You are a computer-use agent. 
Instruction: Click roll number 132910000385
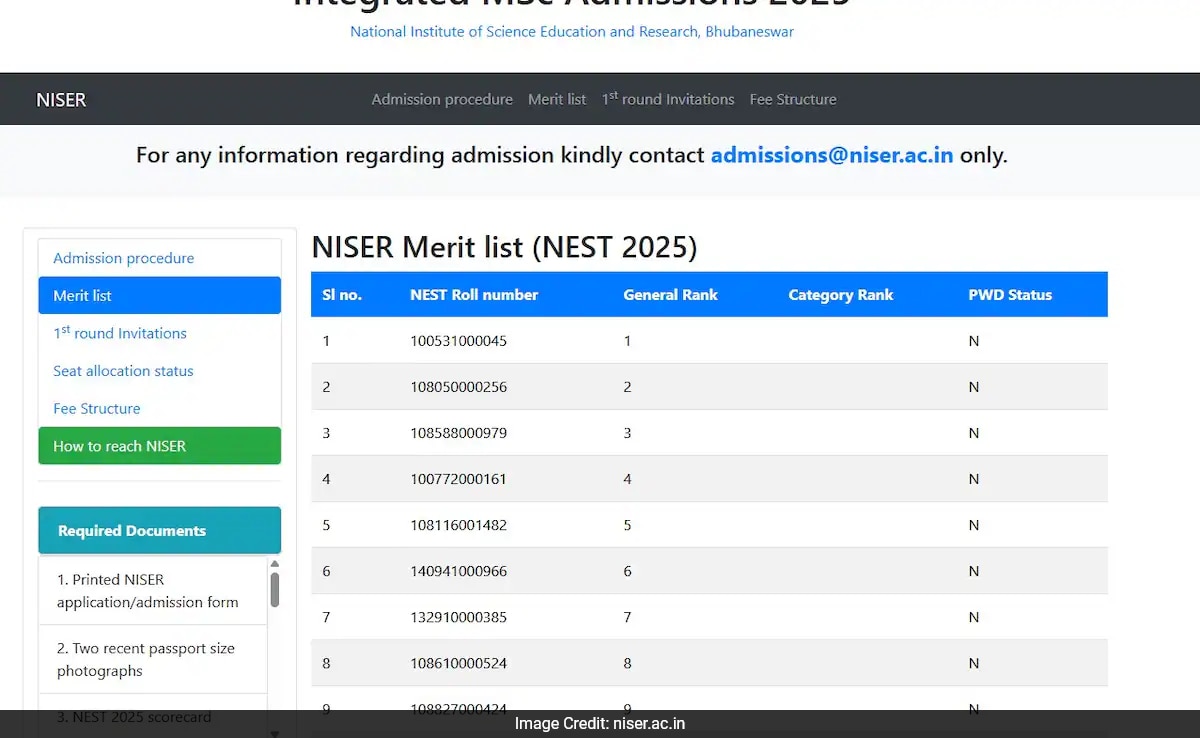coord(458,617)
